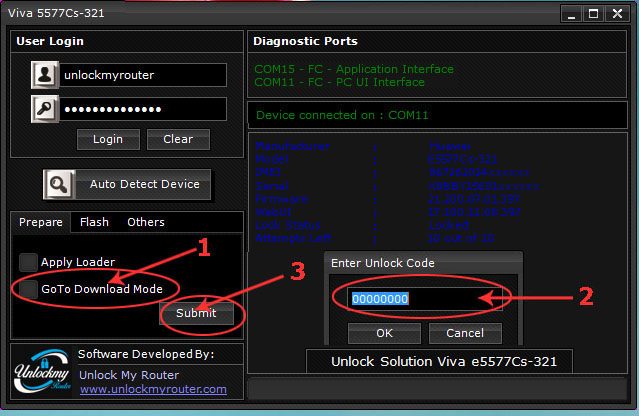Tick the GoTo Download Mode checkbox
Image resolution: width=639 pixels, height=416 pixels.
pos(28,289)
